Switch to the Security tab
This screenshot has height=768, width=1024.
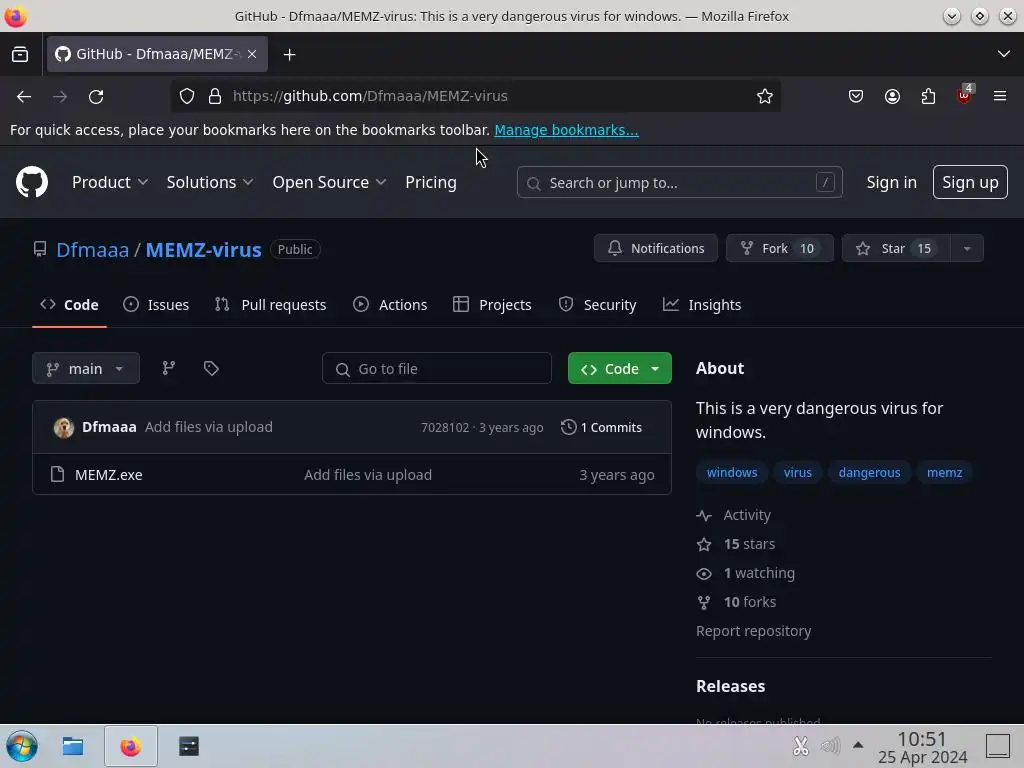597,305
